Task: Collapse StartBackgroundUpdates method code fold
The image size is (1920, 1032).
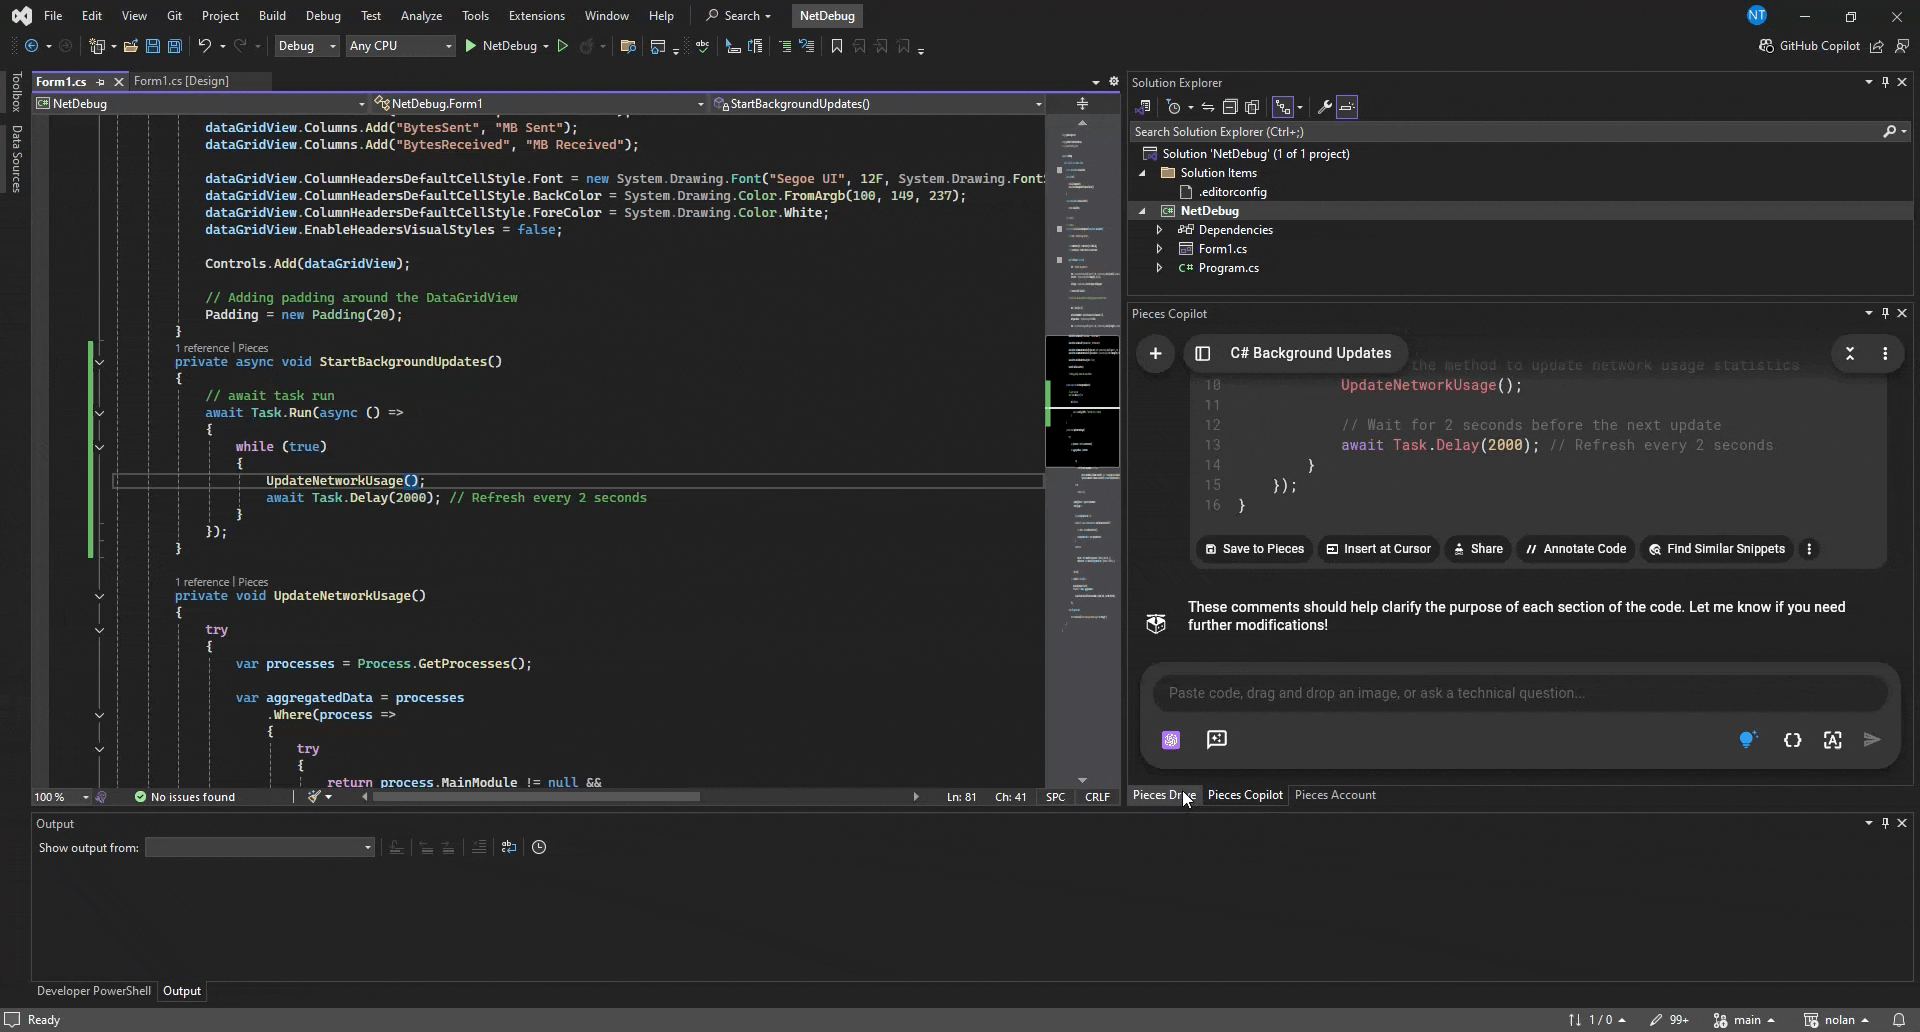Action: click(99, 362)
